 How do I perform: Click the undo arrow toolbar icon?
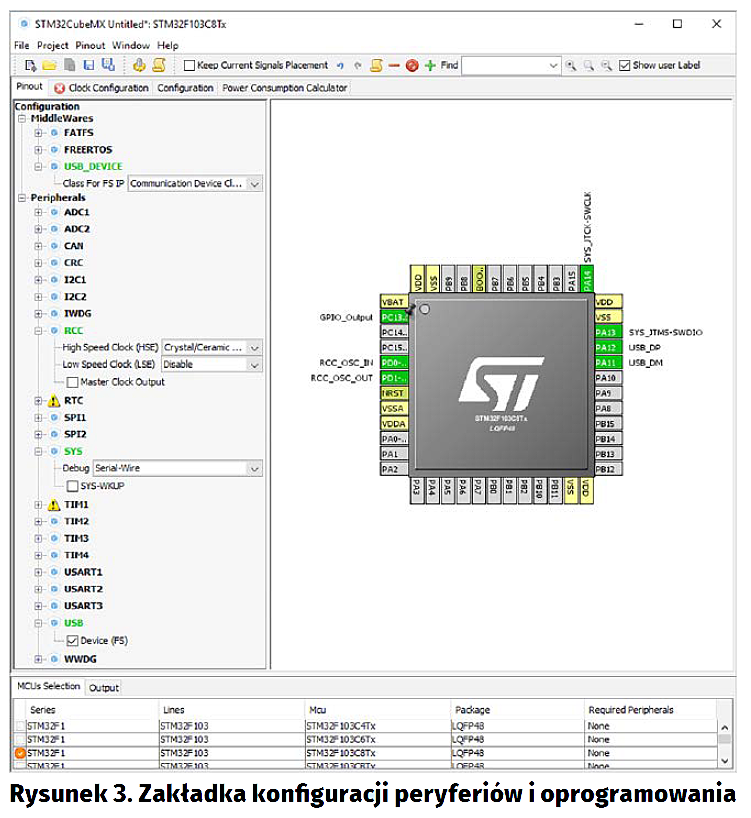click(340, 65)
